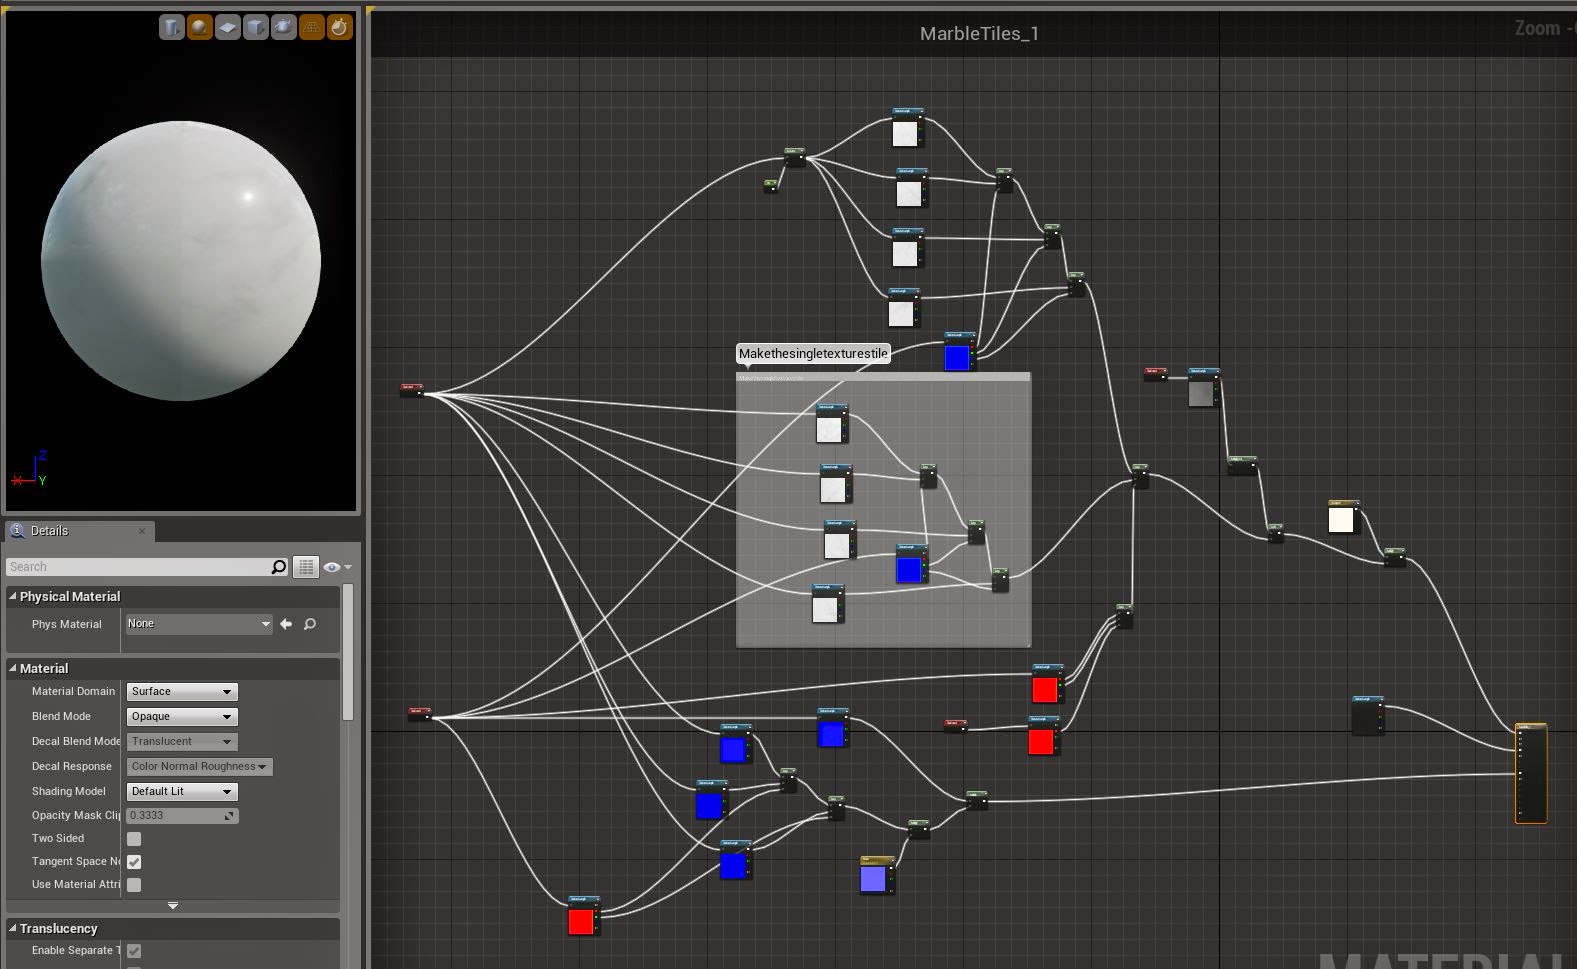Use the teapot preview mesh
1577x969 pixels.
(x=284, y=27)
